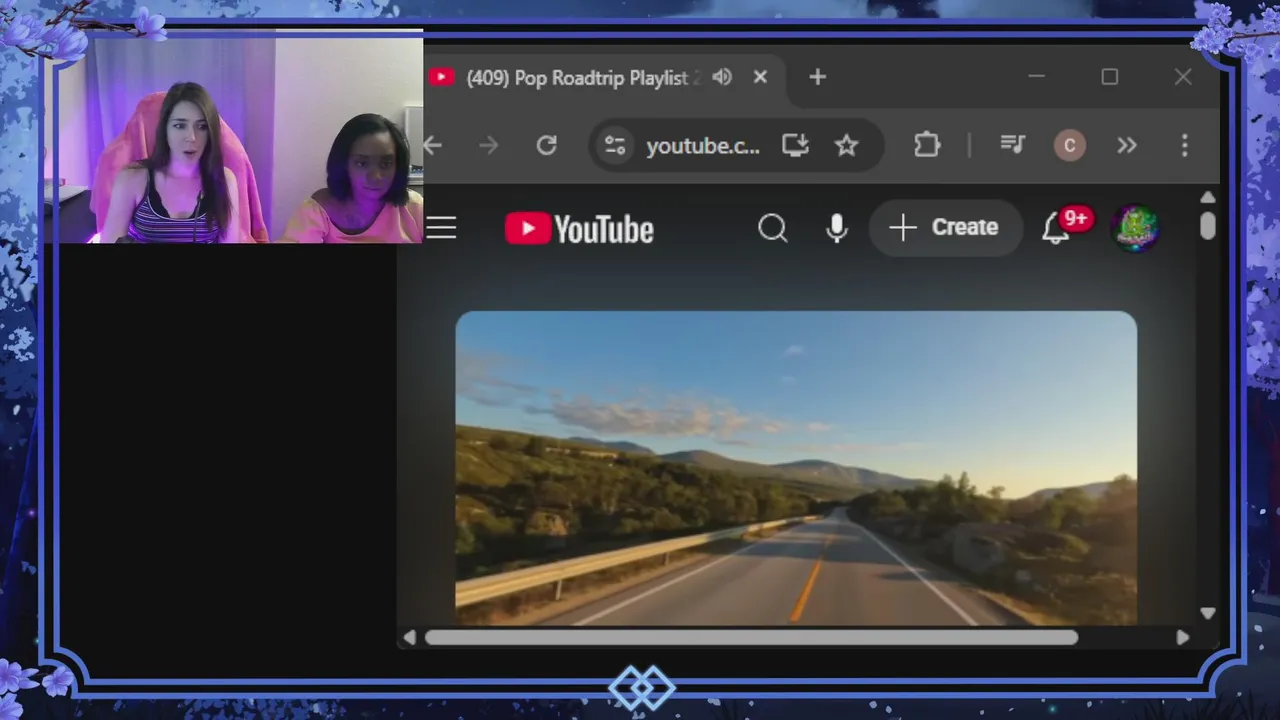Minimize the browser window
The image size is (1280, 720).
click(1037, 77)
